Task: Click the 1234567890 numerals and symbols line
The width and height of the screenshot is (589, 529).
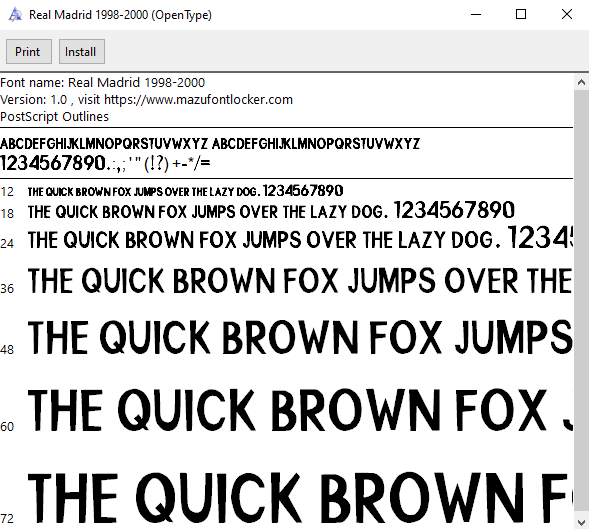Action: [105, 163]
